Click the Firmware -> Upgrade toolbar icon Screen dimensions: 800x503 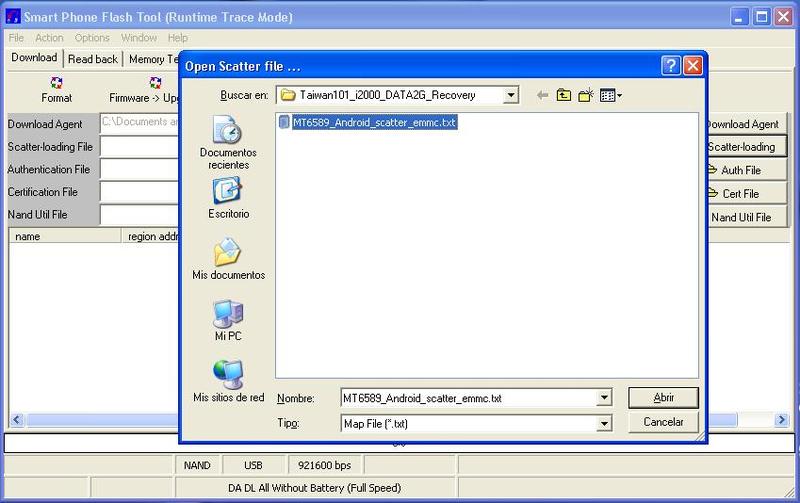click(155, 83)
